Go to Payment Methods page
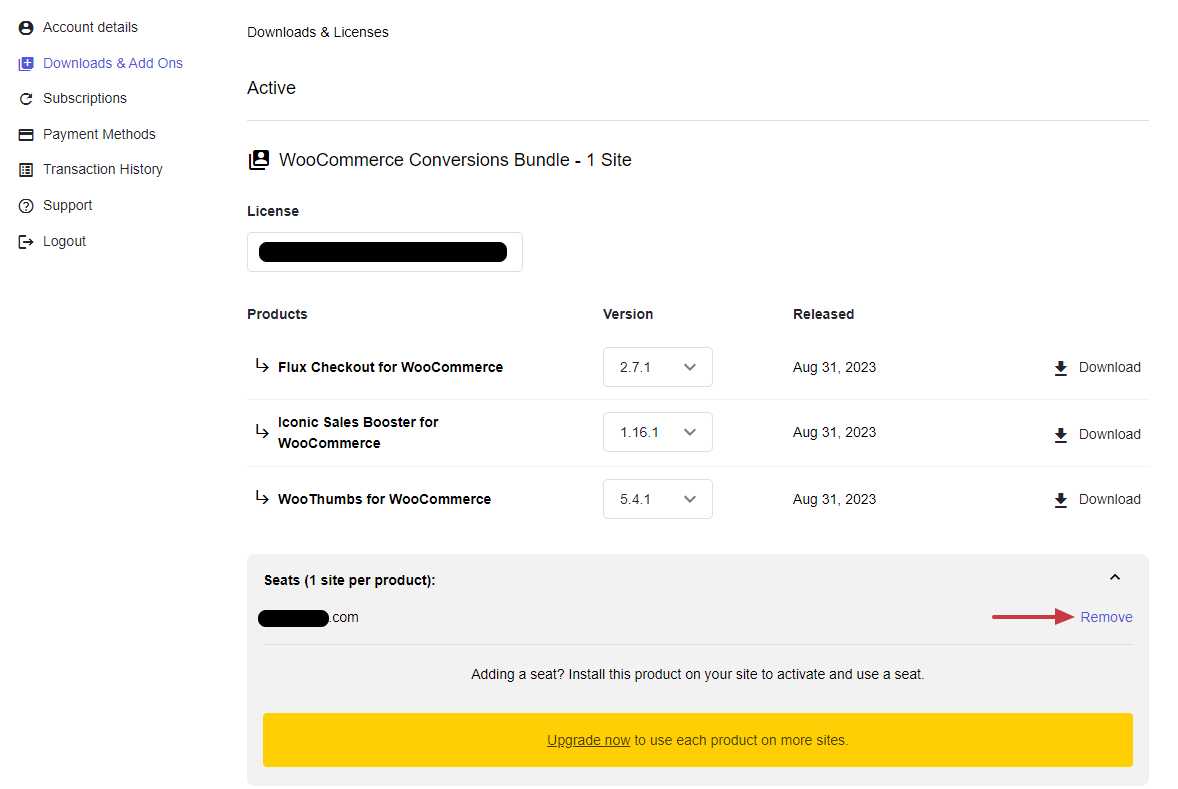1178x789 pixels. click(x=99, y=134)
